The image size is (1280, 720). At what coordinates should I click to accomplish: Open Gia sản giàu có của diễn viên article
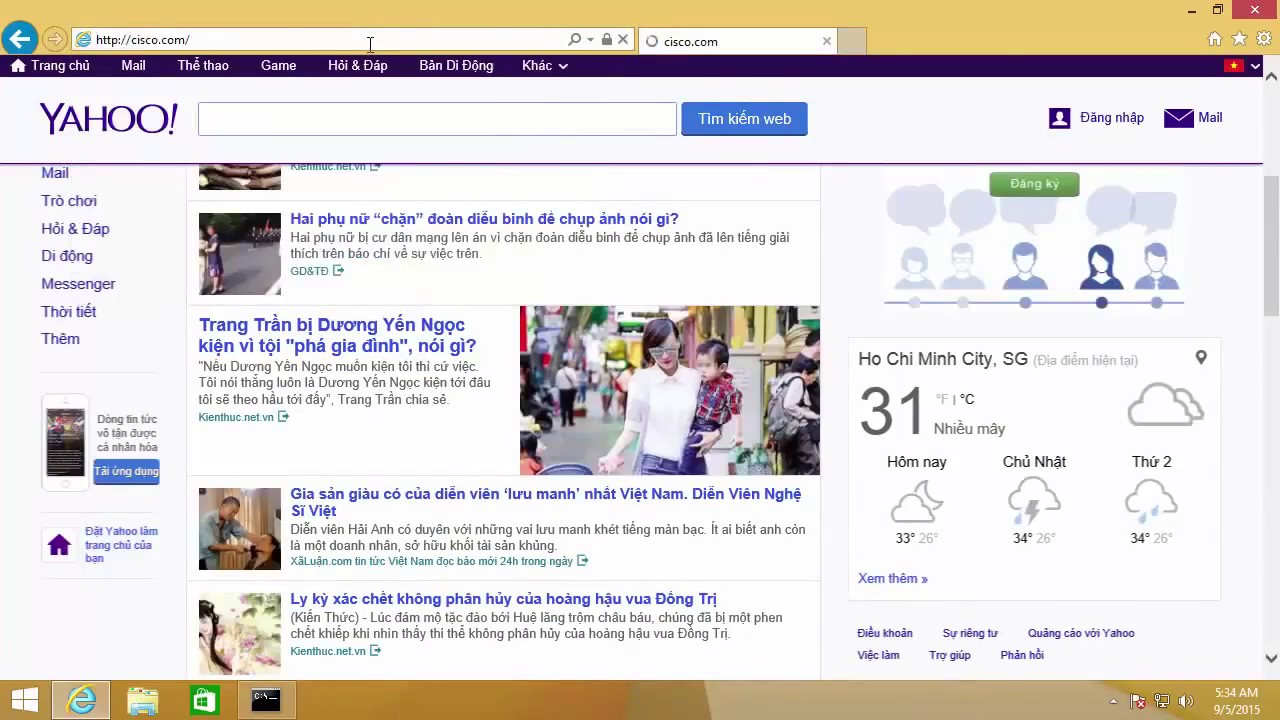(546, 502)
